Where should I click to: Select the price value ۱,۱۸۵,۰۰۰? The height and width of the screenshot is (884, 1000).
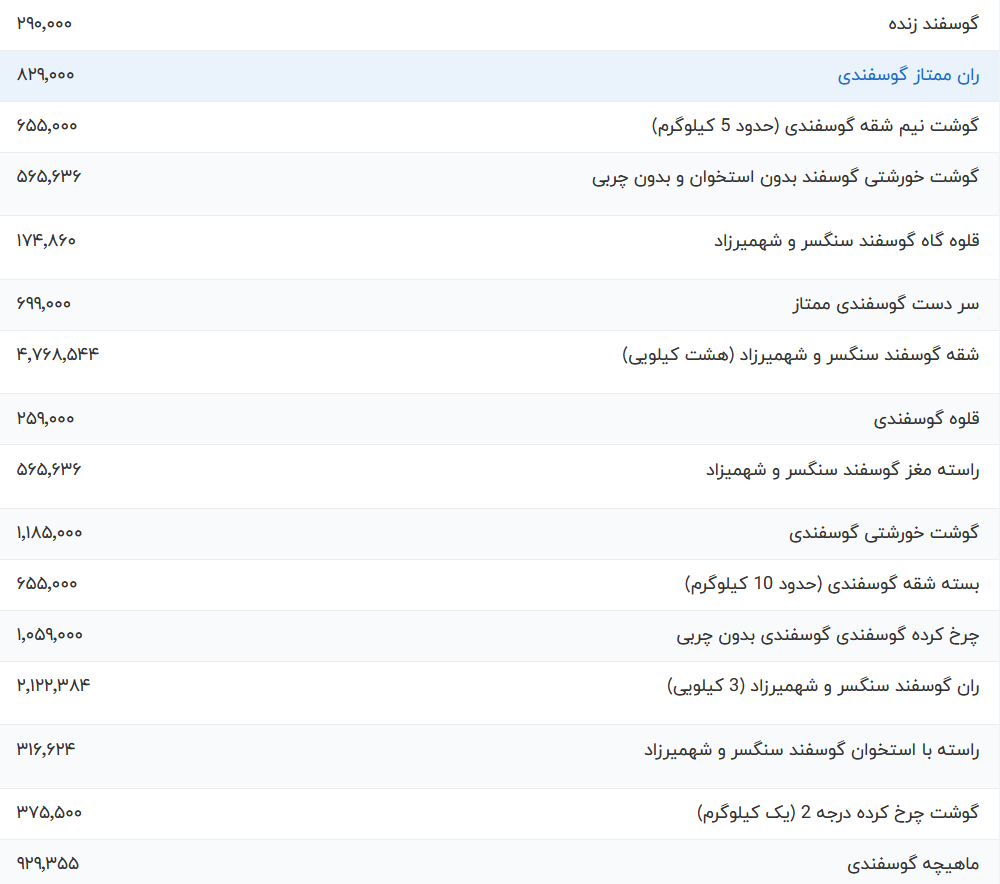(x=49, y=533)
